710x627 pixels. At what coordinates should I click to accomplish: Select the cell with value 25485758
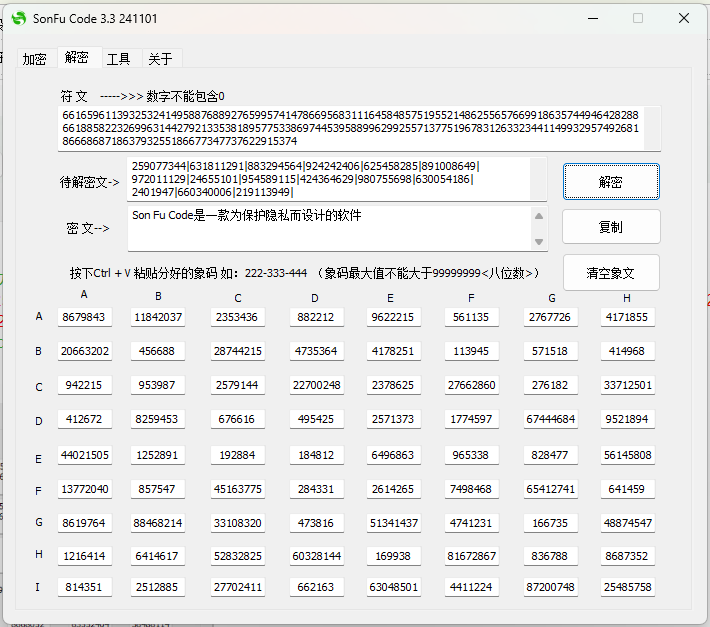[x=627, y=587]
